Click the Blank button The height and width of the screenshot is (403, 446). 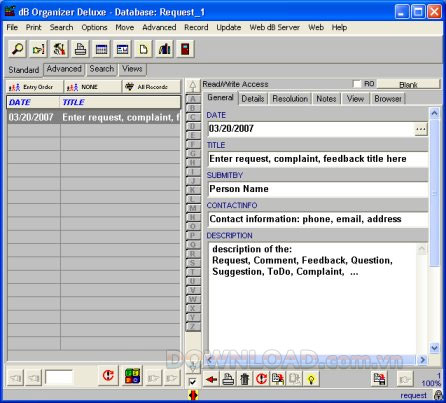pyautogui.click(x=408, y=84)
